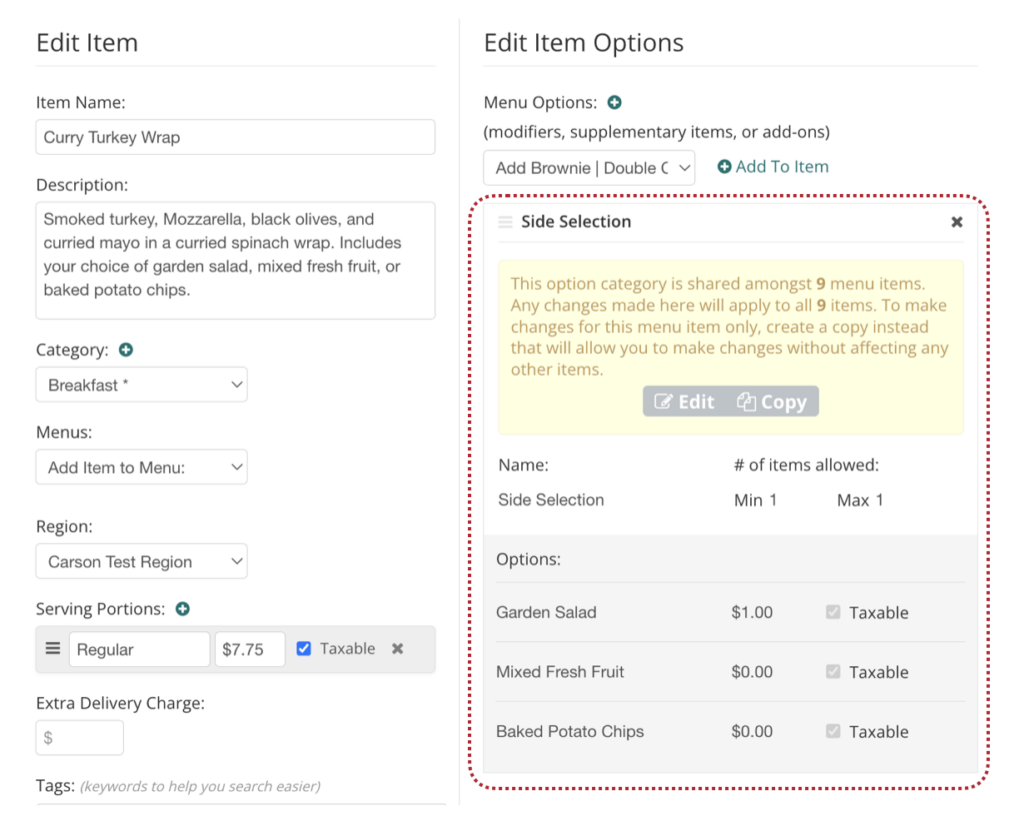This screenshot has height=826, width=1024.
Task: Click the plus icon next to Menu Options
Action: [615, 102]
